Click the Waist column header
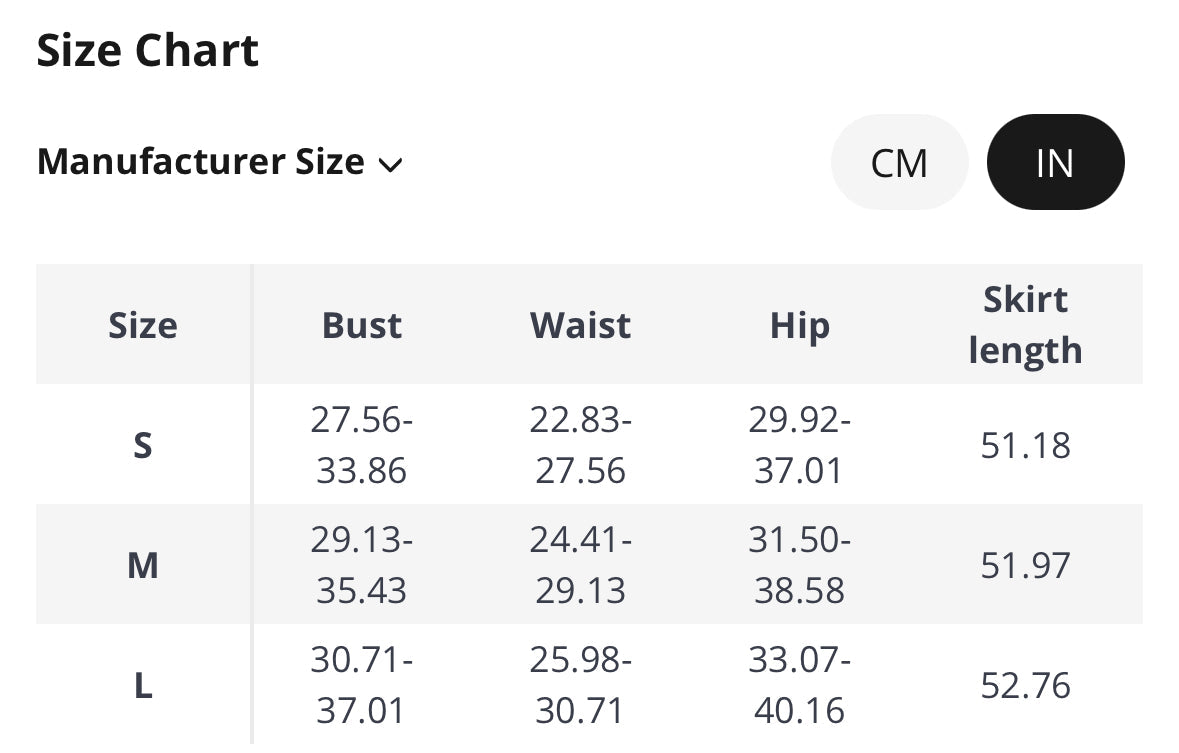 coord(580,326)
